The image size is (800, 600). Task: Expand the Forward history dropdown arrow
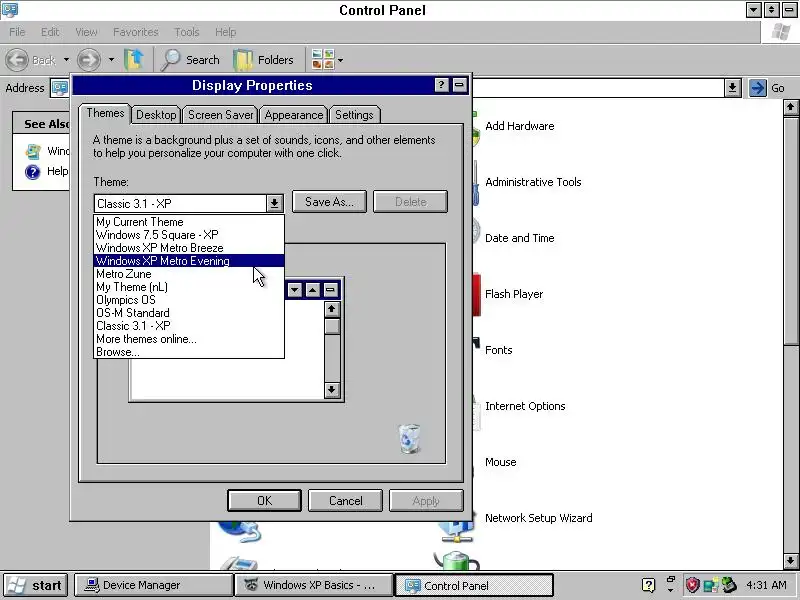(x=111, y=60)
